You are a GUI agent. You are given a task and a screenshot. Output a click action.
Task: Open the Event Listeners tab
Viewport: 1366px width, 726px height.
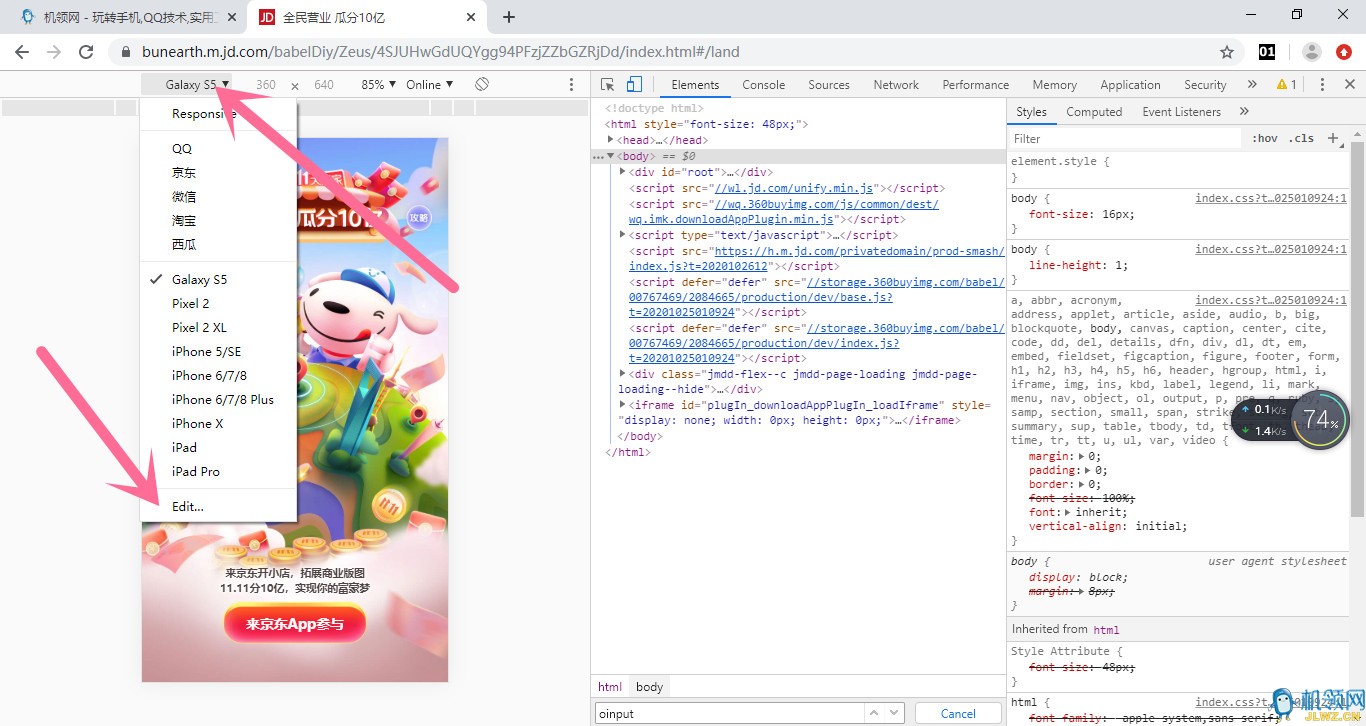1181,112
